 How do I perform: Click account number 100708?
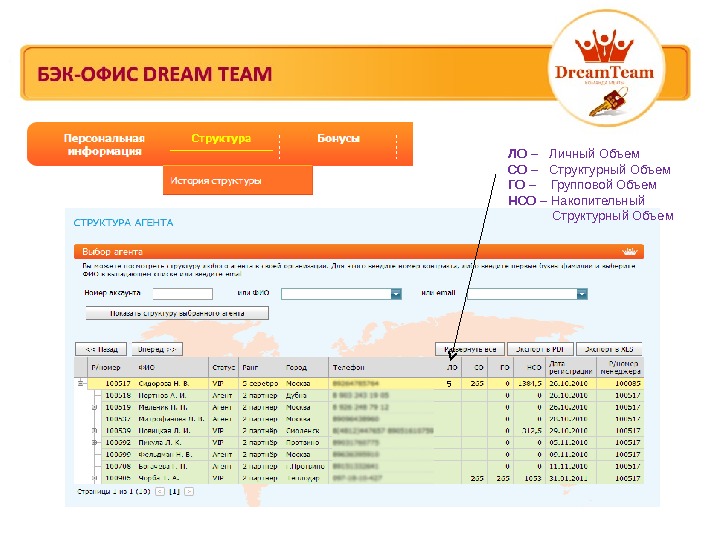point(118,467)
